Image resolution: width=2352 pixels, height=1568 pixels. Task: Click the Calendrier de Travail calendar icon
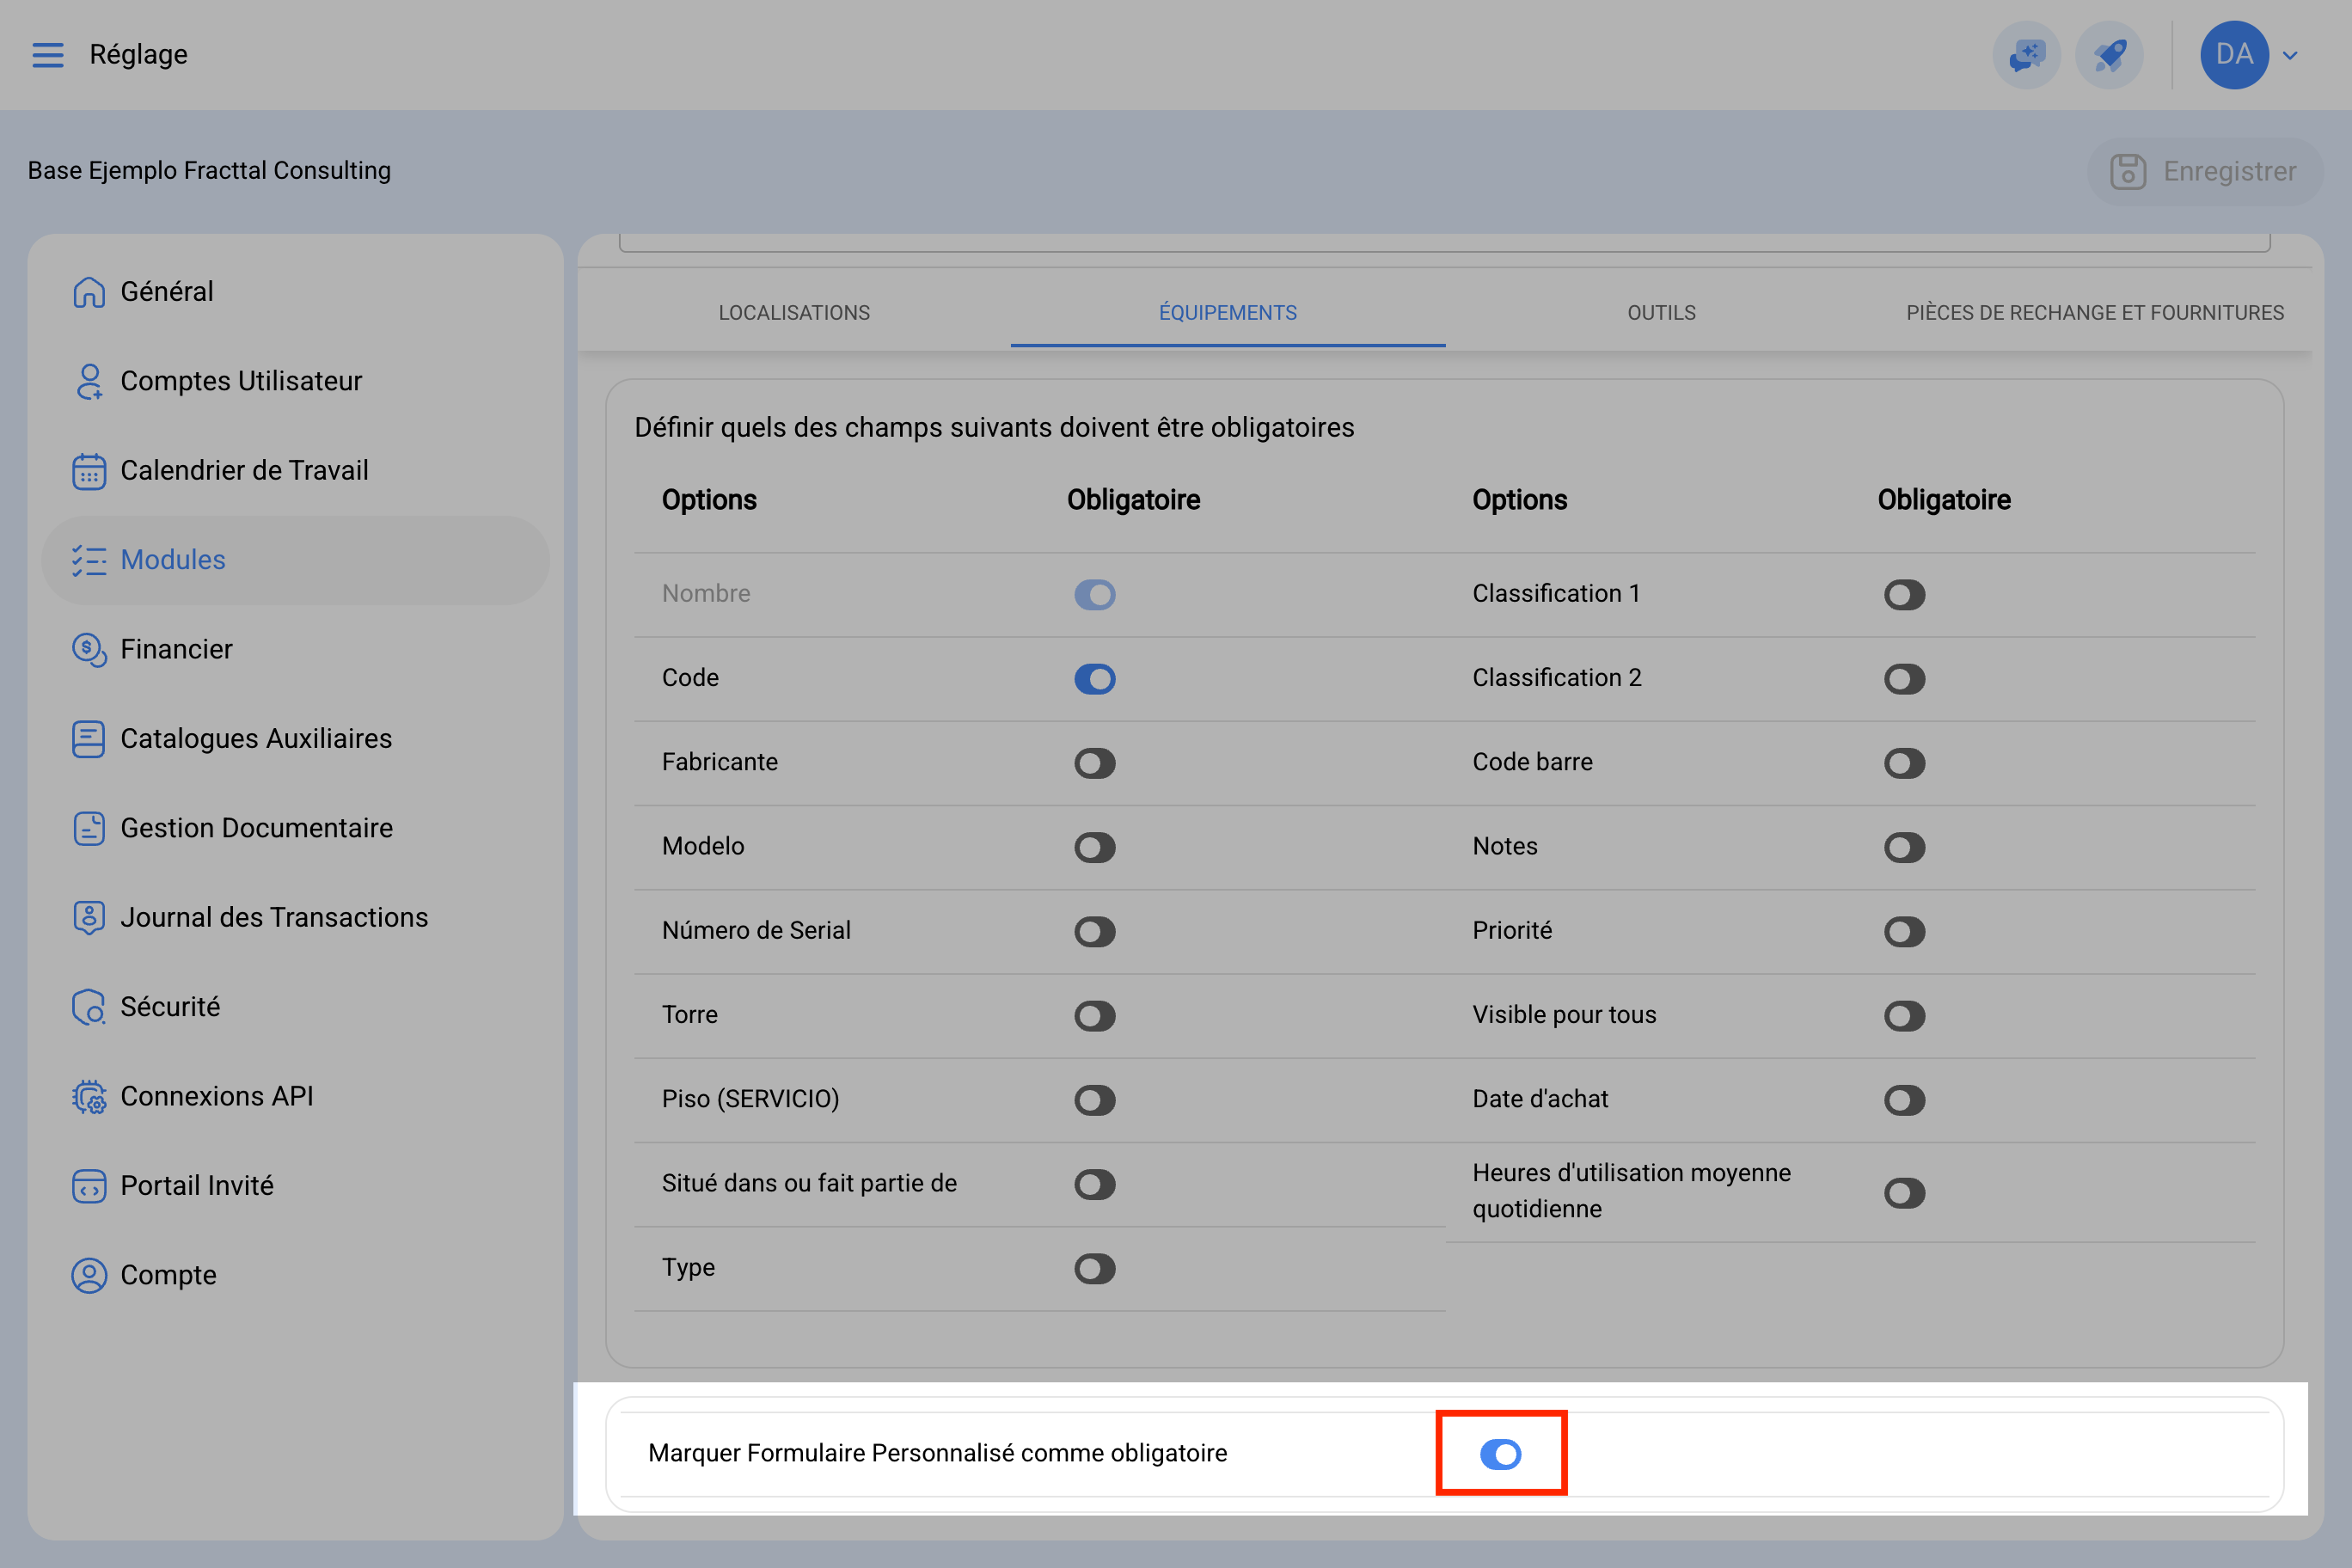pos(89,470)
